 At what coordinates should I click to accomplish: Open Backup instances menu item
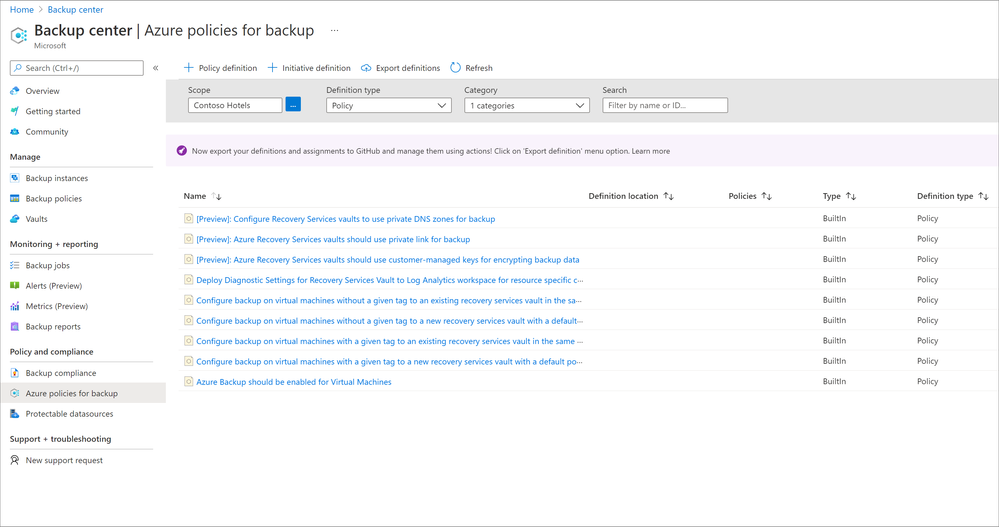click(x=57, y=178)
